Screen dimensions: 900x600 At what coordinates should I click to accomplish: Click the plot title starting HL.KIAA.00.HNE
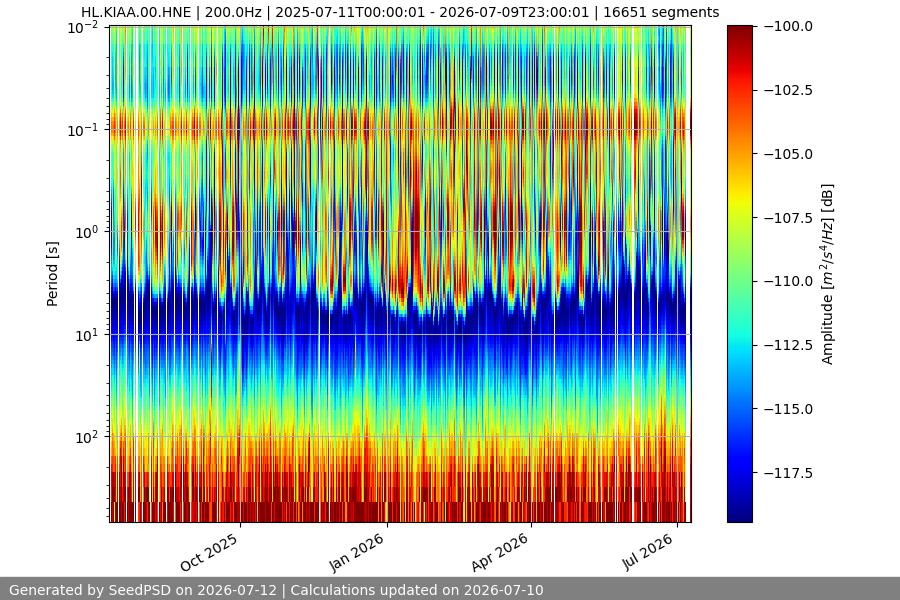tap(399, 12)
